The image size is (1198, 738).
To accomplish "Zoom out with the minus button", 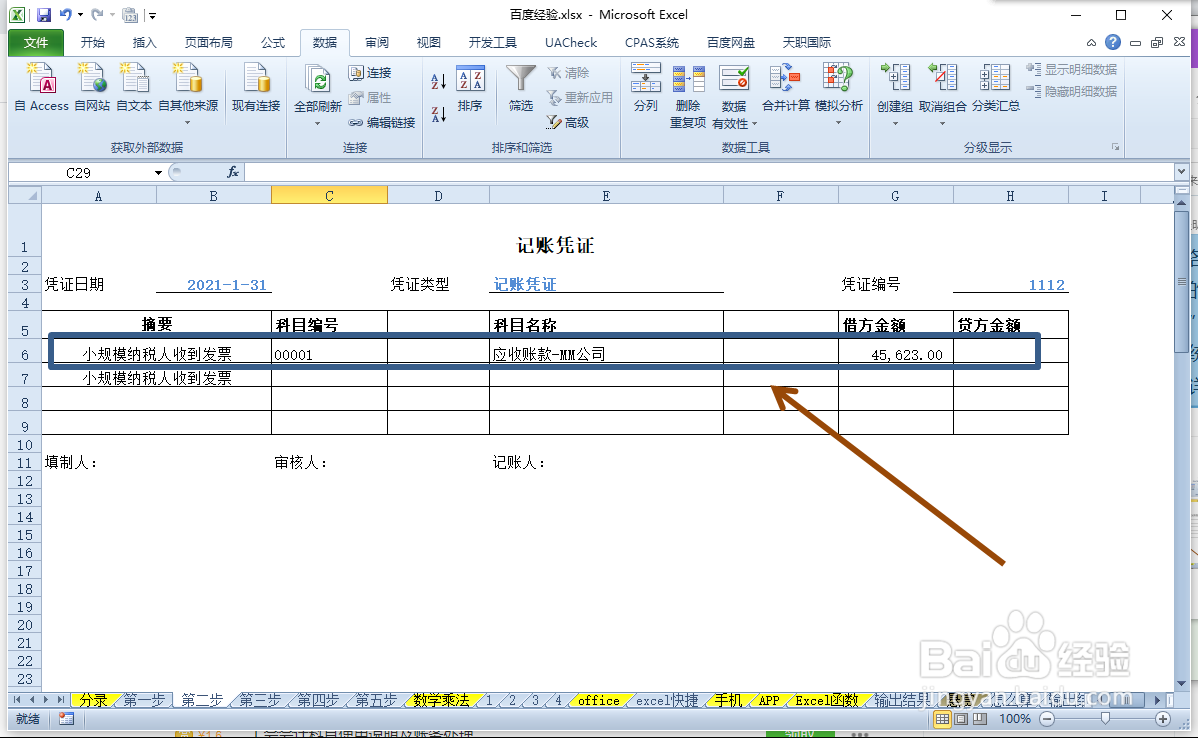I will click(x=1047, y=719).
